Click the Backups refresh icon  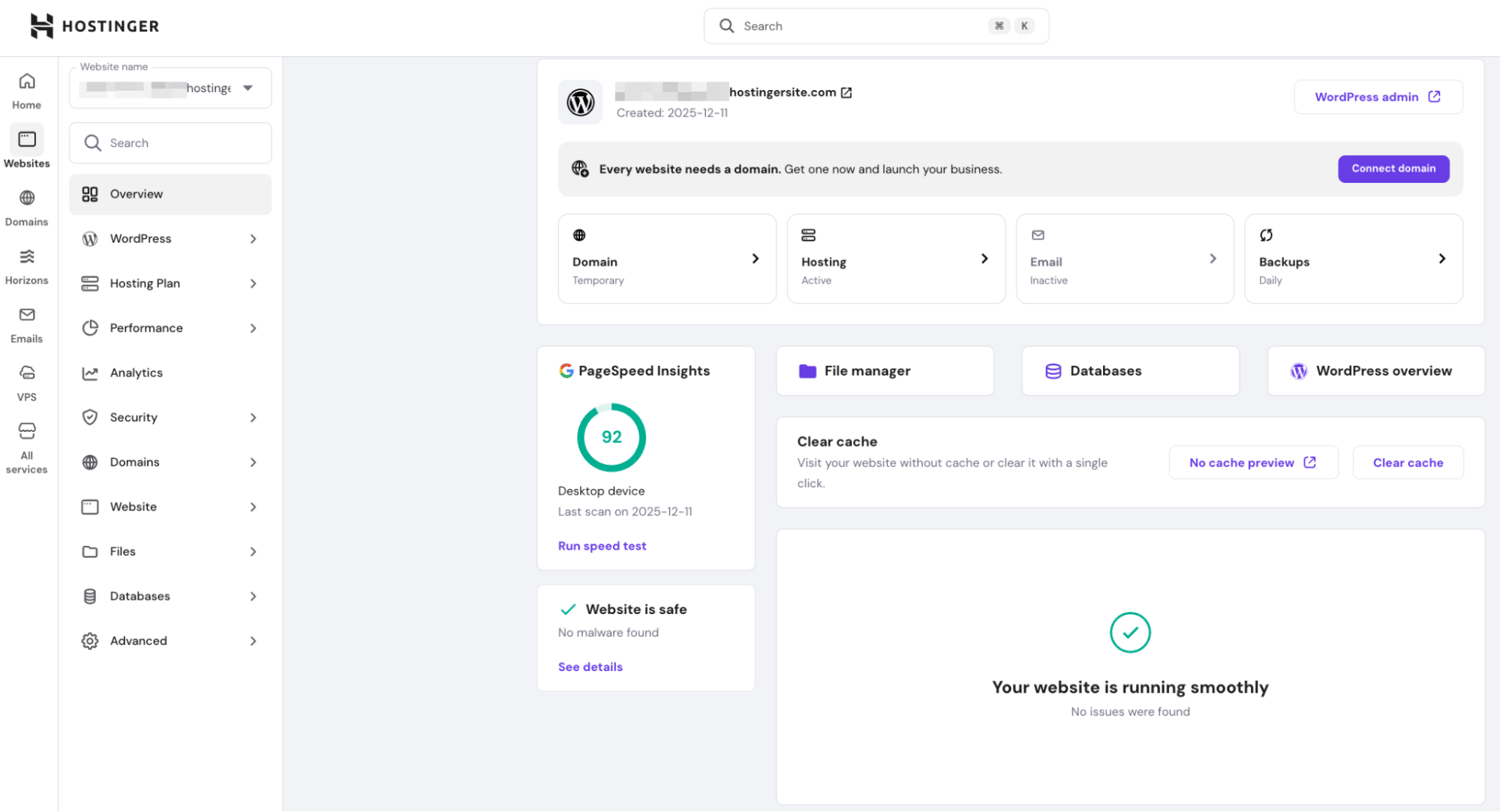tap(1266, 235)
